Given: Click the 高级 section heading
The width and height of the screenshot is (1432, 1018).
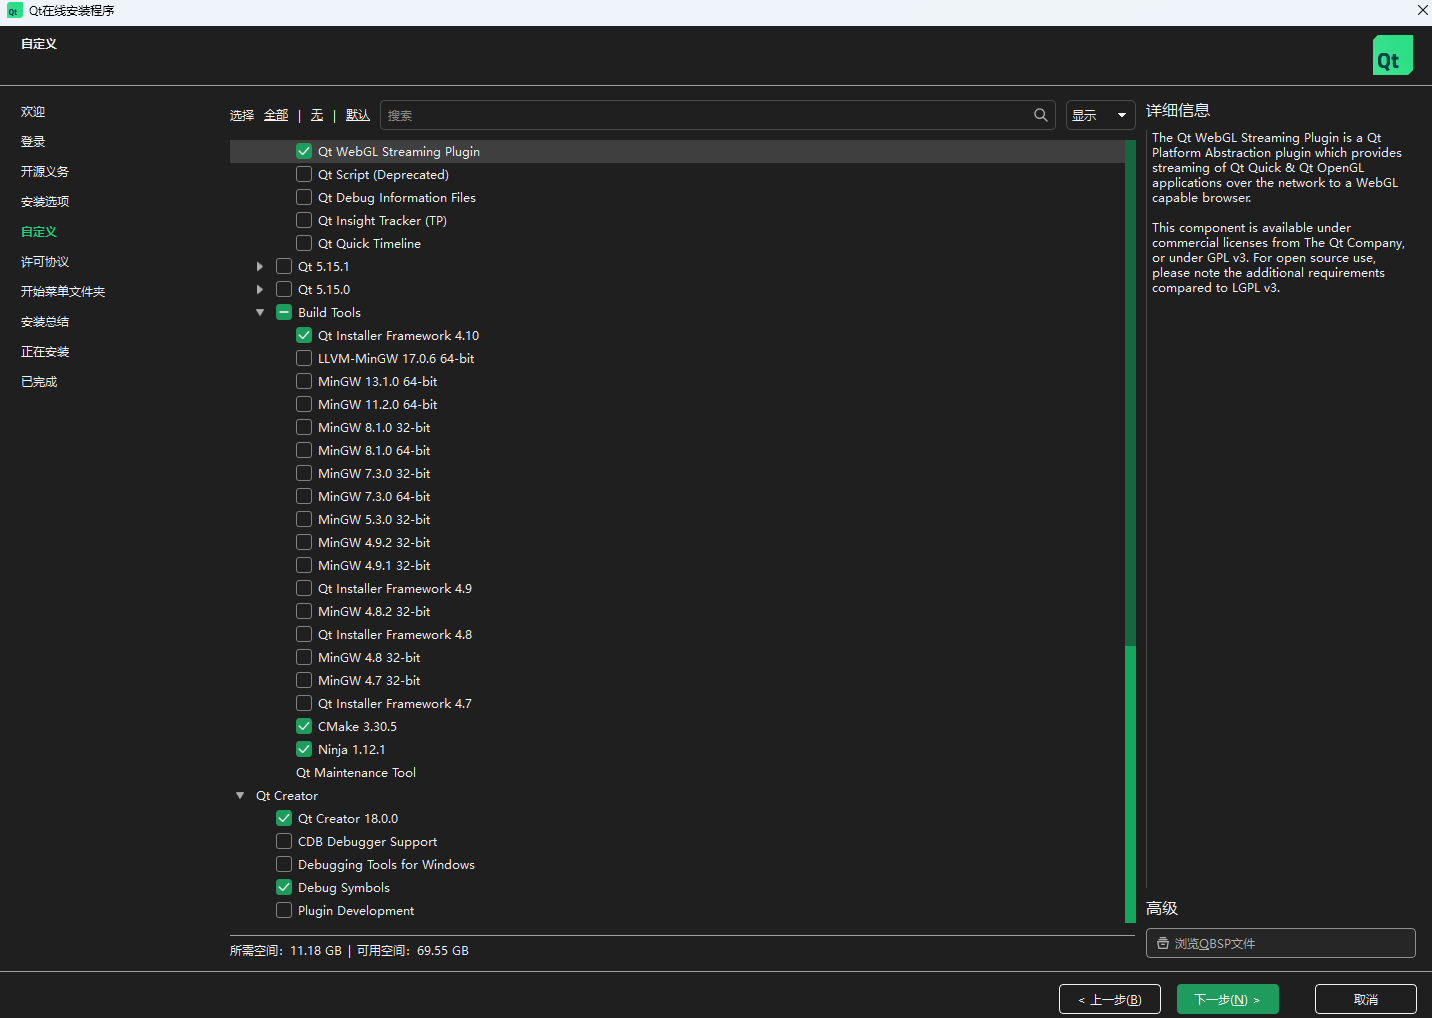Looking at the screenshot, I should [1162, 908].
